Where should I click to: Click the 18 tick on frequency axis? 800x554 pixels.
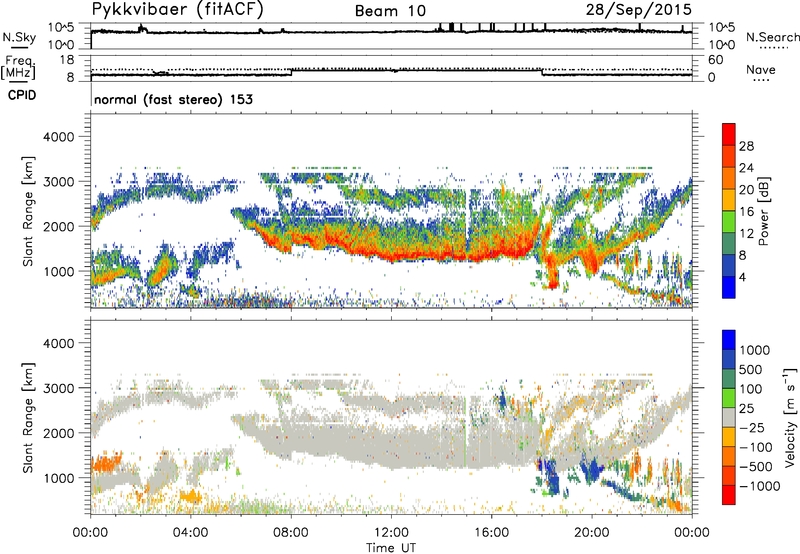coord(67,59)
